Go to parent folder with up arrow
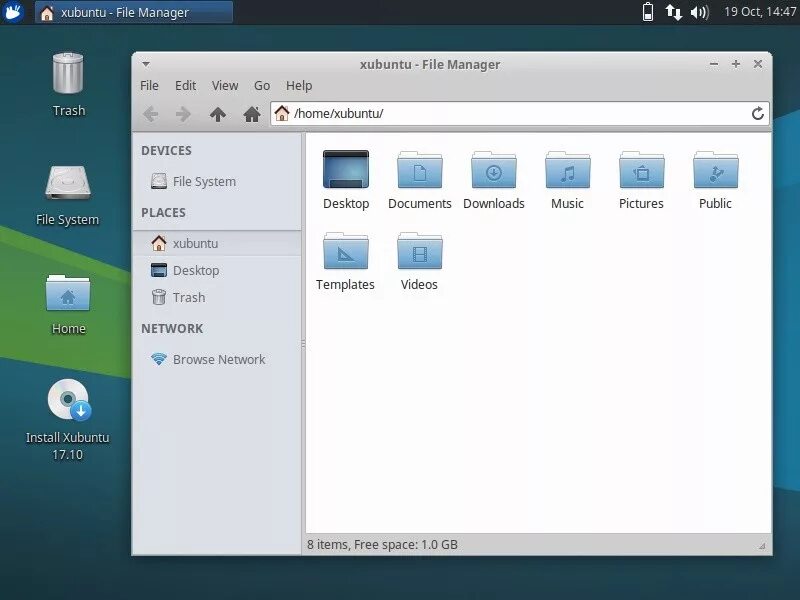800x600 pixels. point(218,114)
